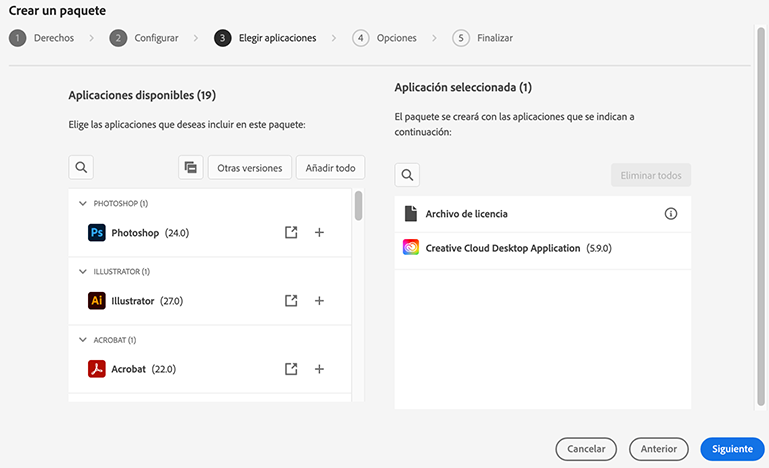Collapse the PHOTOSHOP group

click(82, 203)
